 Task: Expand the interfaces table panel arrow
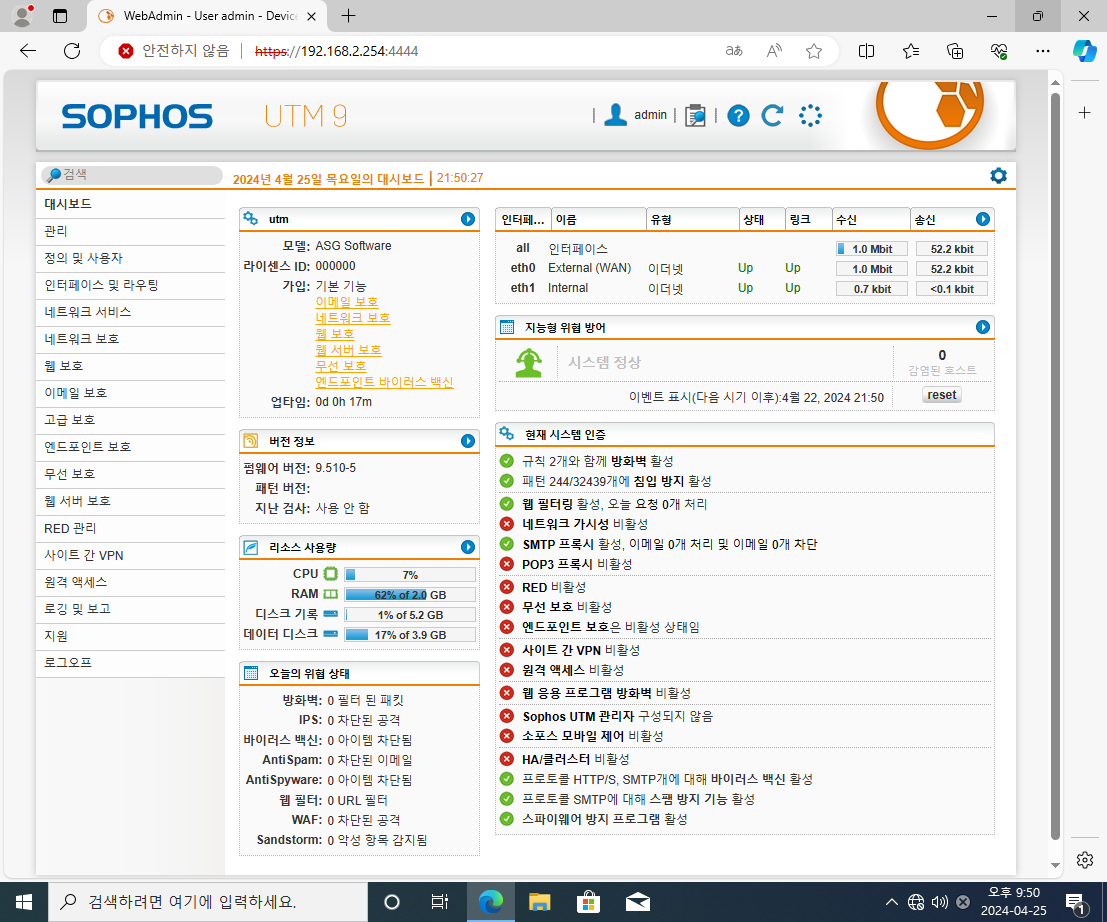pyautogui.click(x=983, y=219)
